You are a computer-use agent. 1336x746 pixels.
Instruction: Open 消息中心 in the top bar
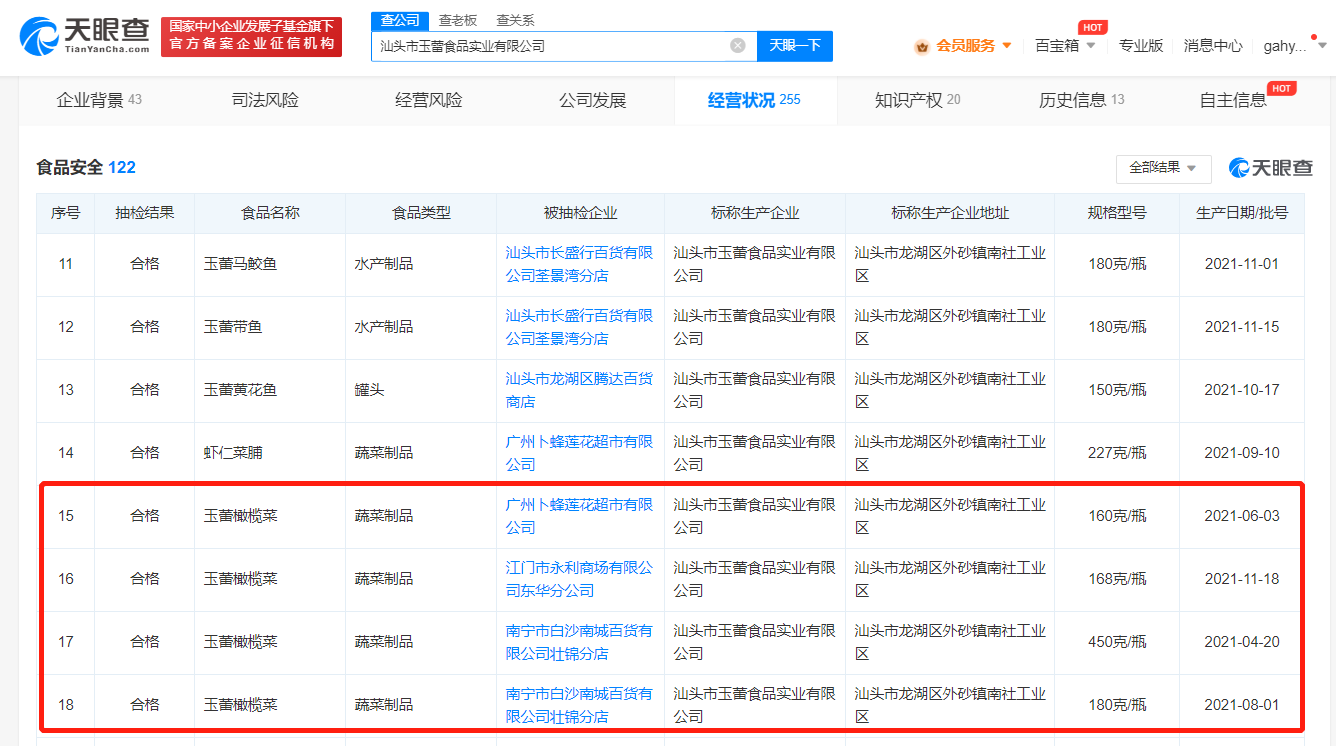pyautogui.click(x=1213, y=46)
